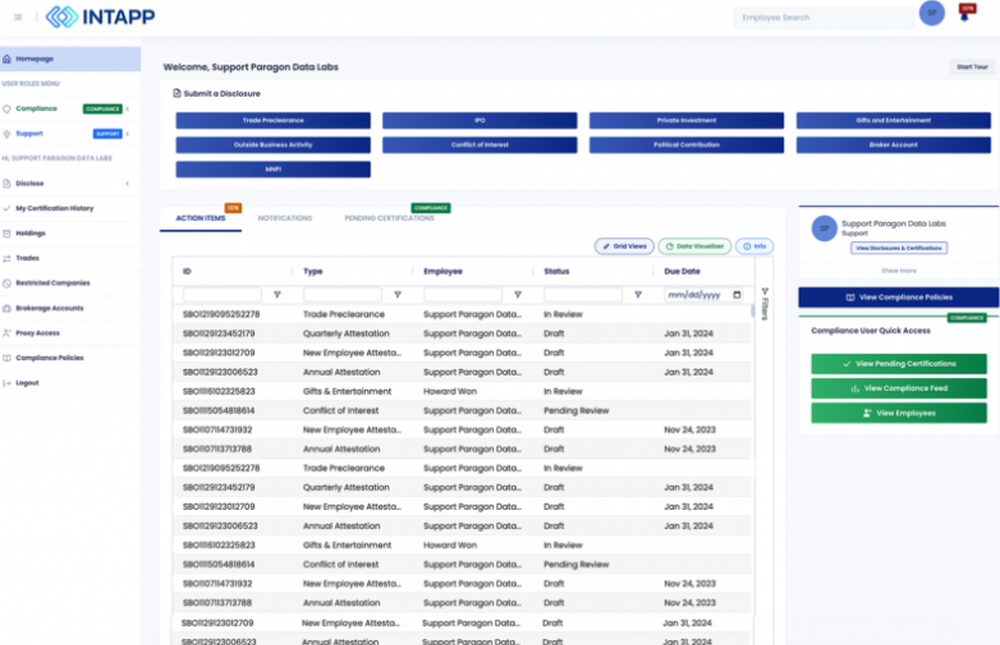Click View Pending Certifications button

click(x=899, y=364)
